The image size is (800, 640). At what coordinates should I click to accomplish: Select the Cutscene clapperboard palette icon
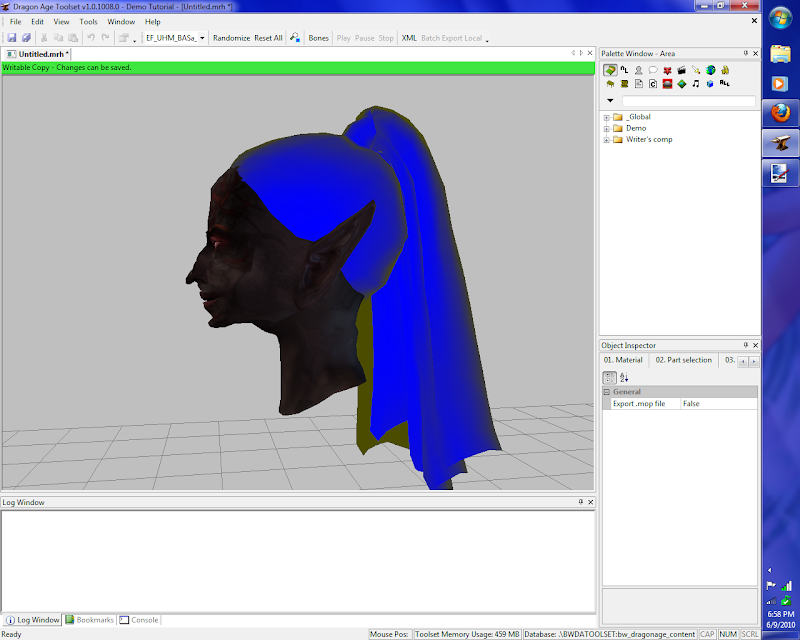point(681,70)
